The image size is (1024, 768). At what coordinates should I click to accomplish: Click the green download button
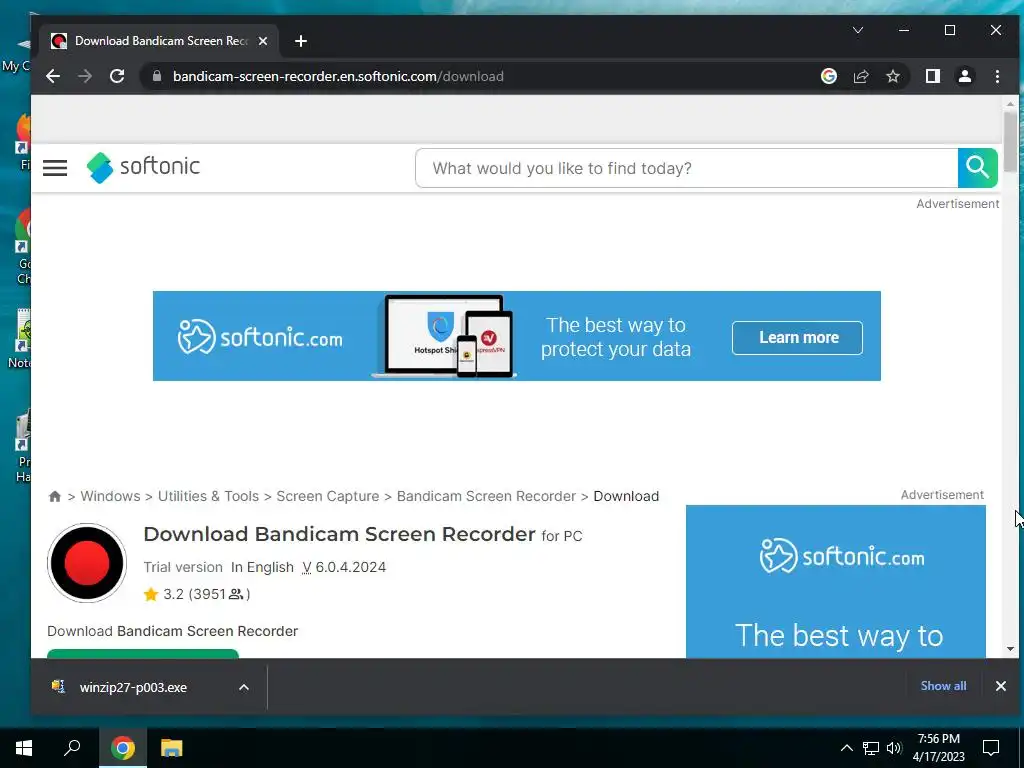pos(143,654)
